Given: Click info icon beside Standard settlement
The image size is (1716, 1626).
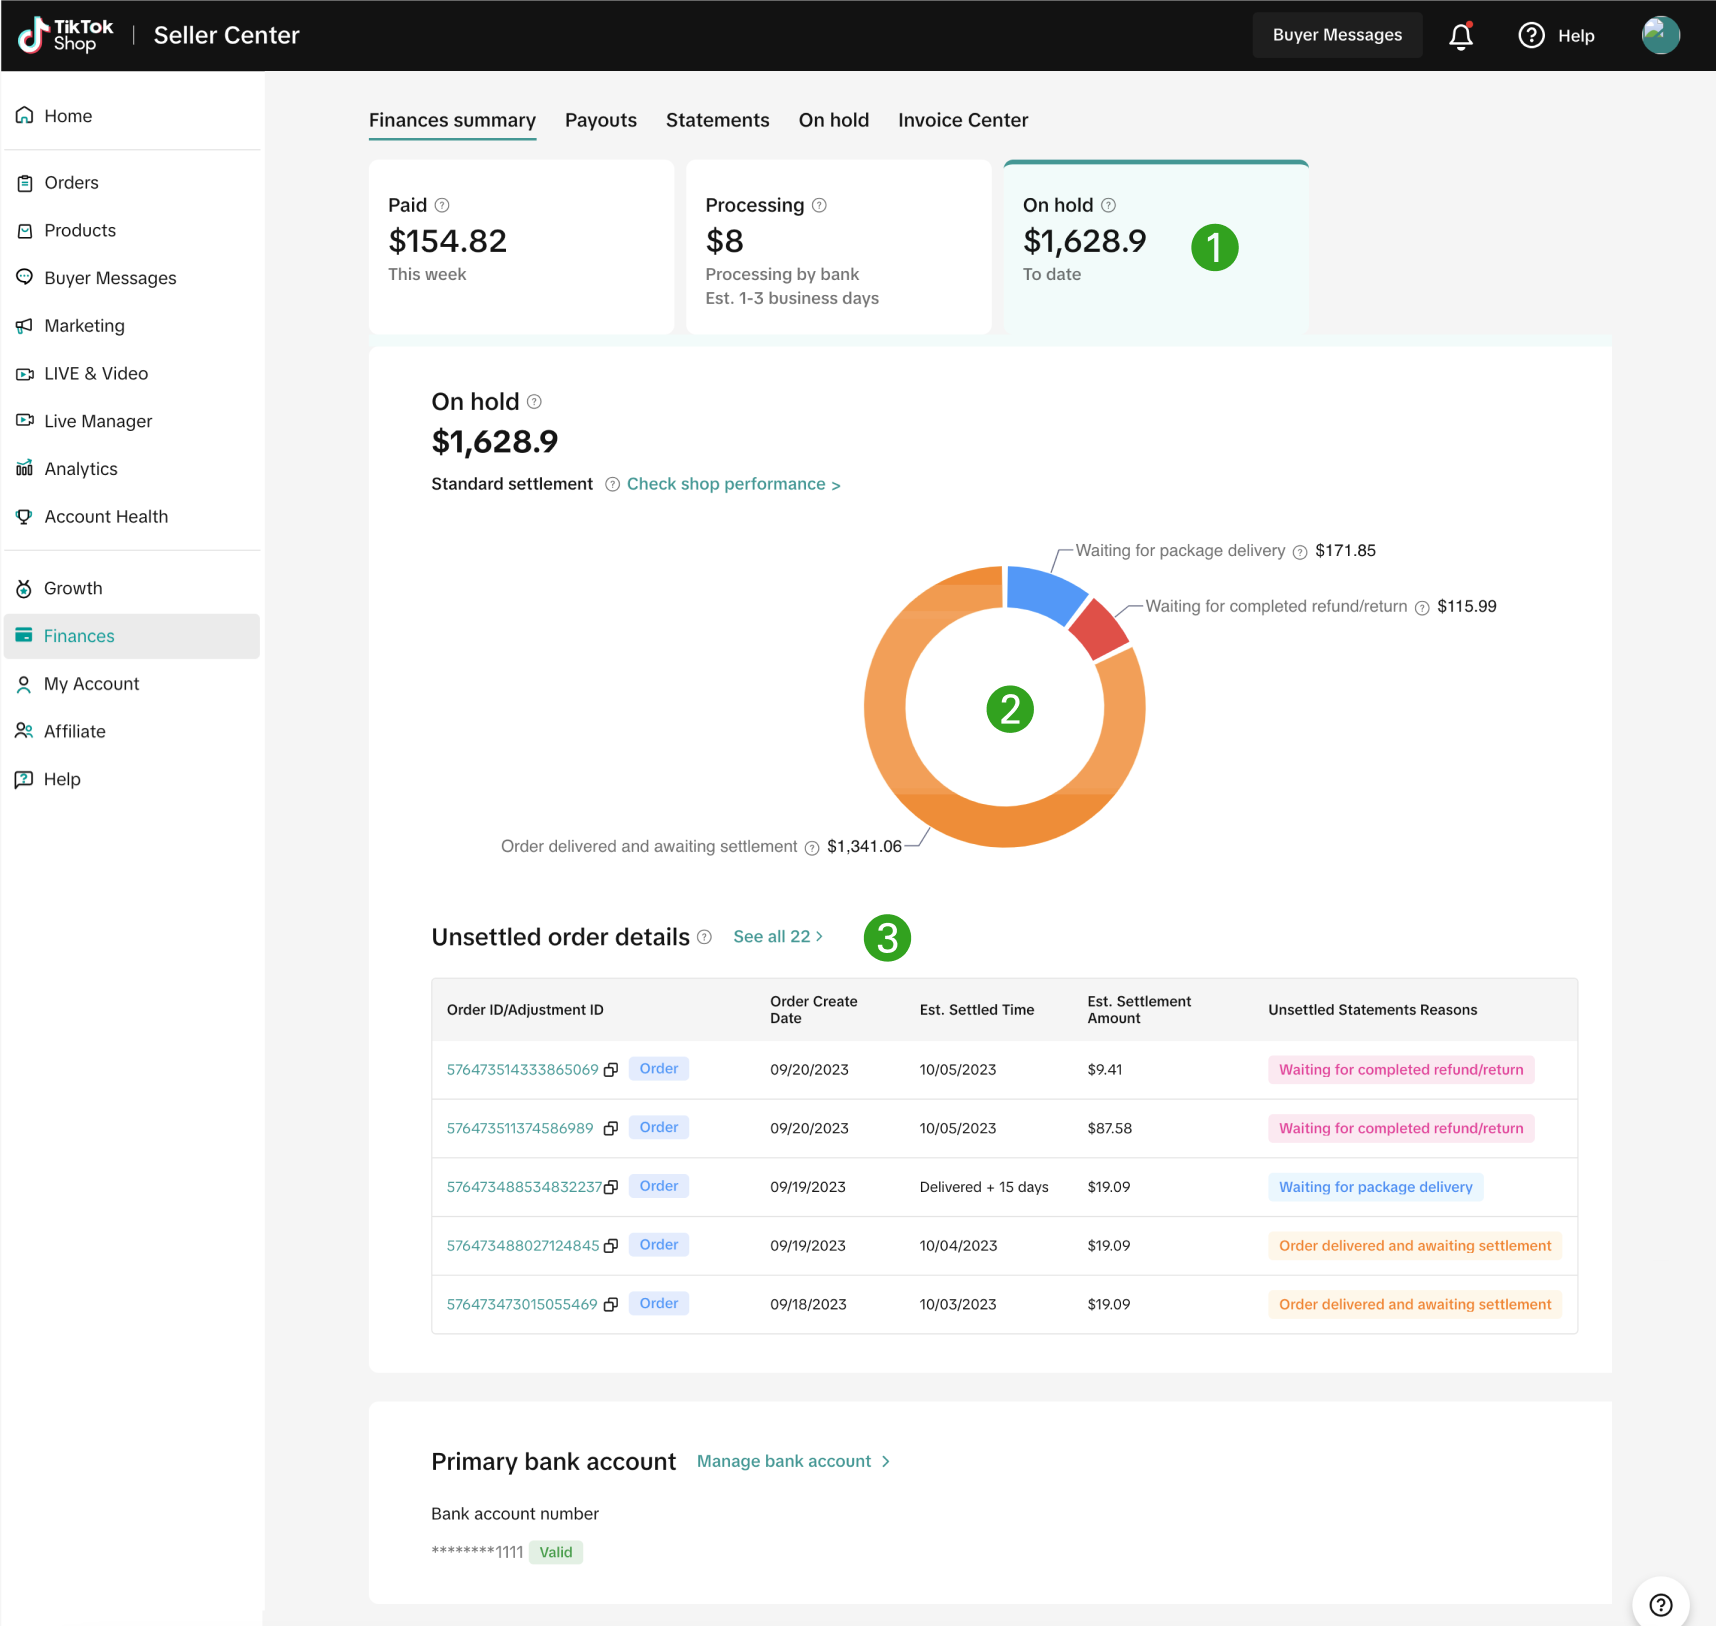Looking at the screenshot, I should coord(612,485).
